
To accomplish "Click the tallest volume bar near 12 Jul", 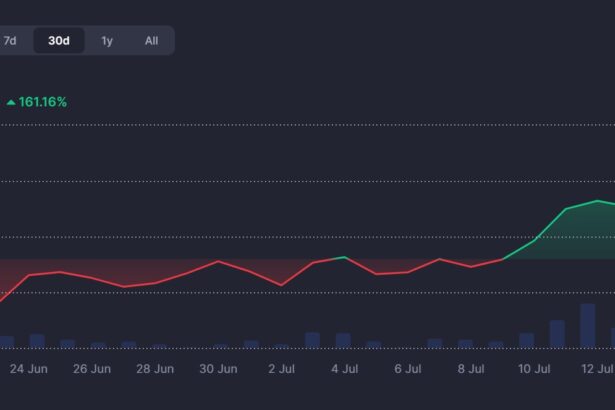I will pos(588,326).
